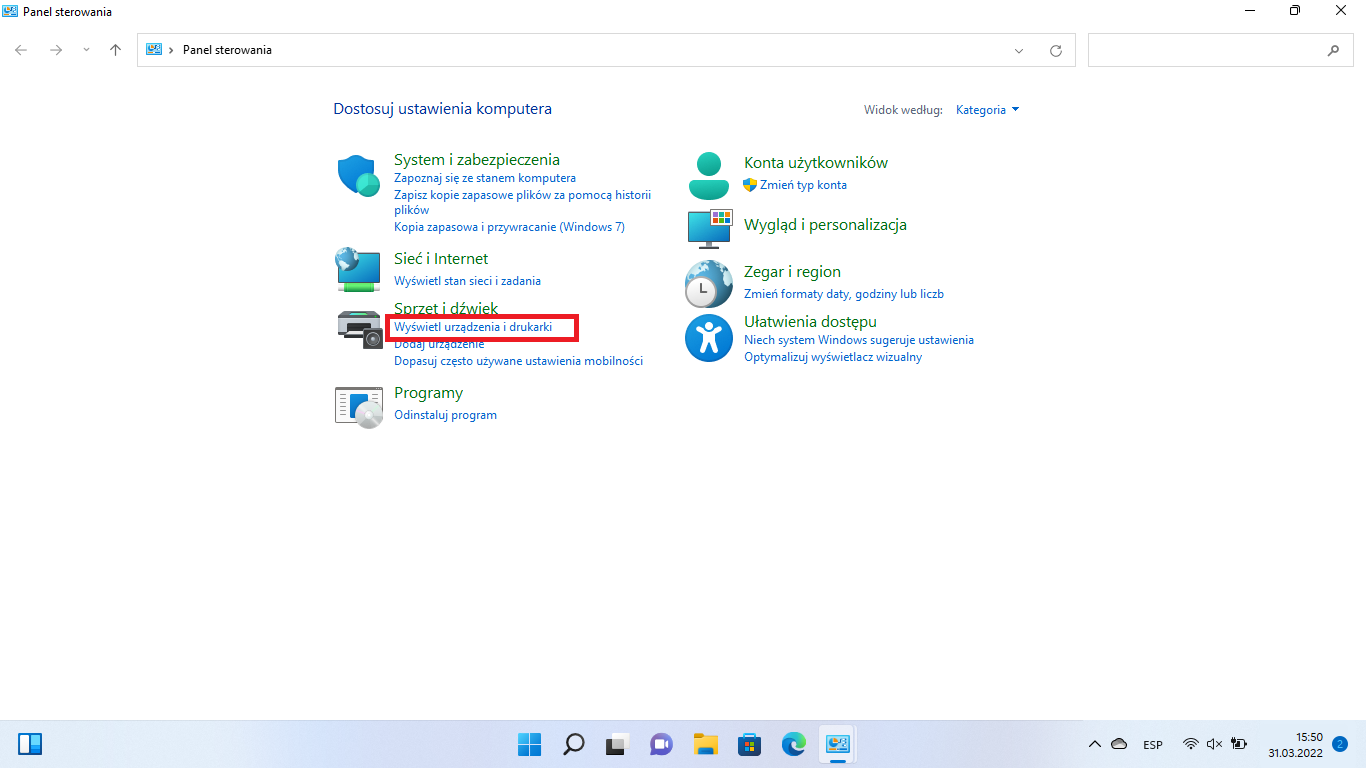This screenshot has width=1366, height=768.
Task: Open Zapisz kopie zapasowe plików link
Action: click(522, 202)
